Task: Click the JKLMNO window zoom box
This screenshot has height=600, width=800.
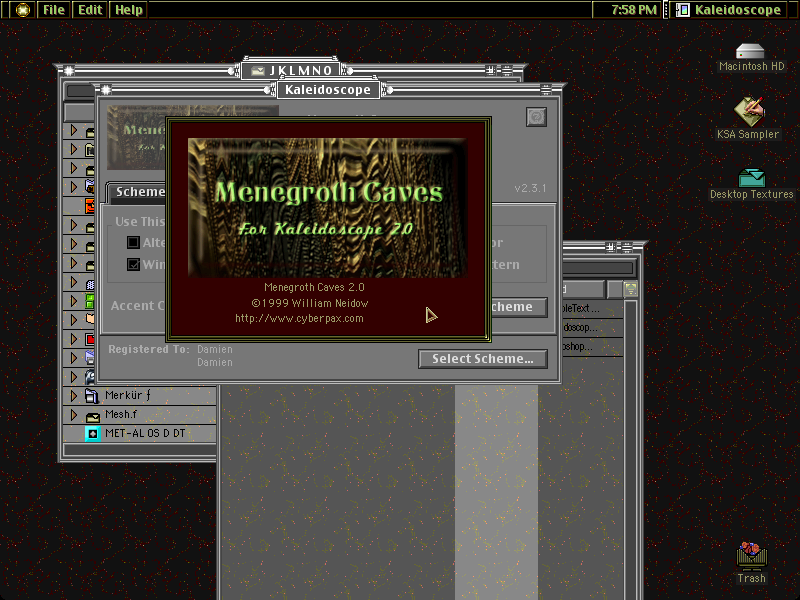Action: (490, 70)
